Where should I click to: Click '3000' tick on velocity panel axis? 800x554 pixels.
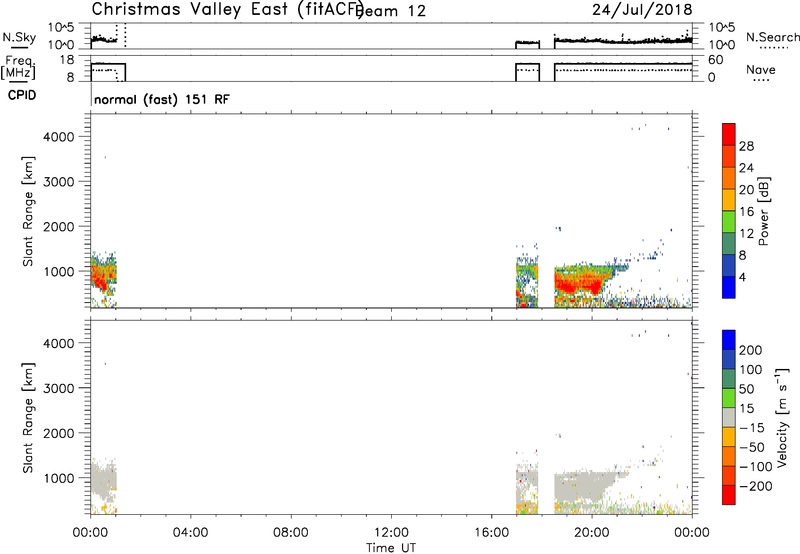click(x=59, y=388)
